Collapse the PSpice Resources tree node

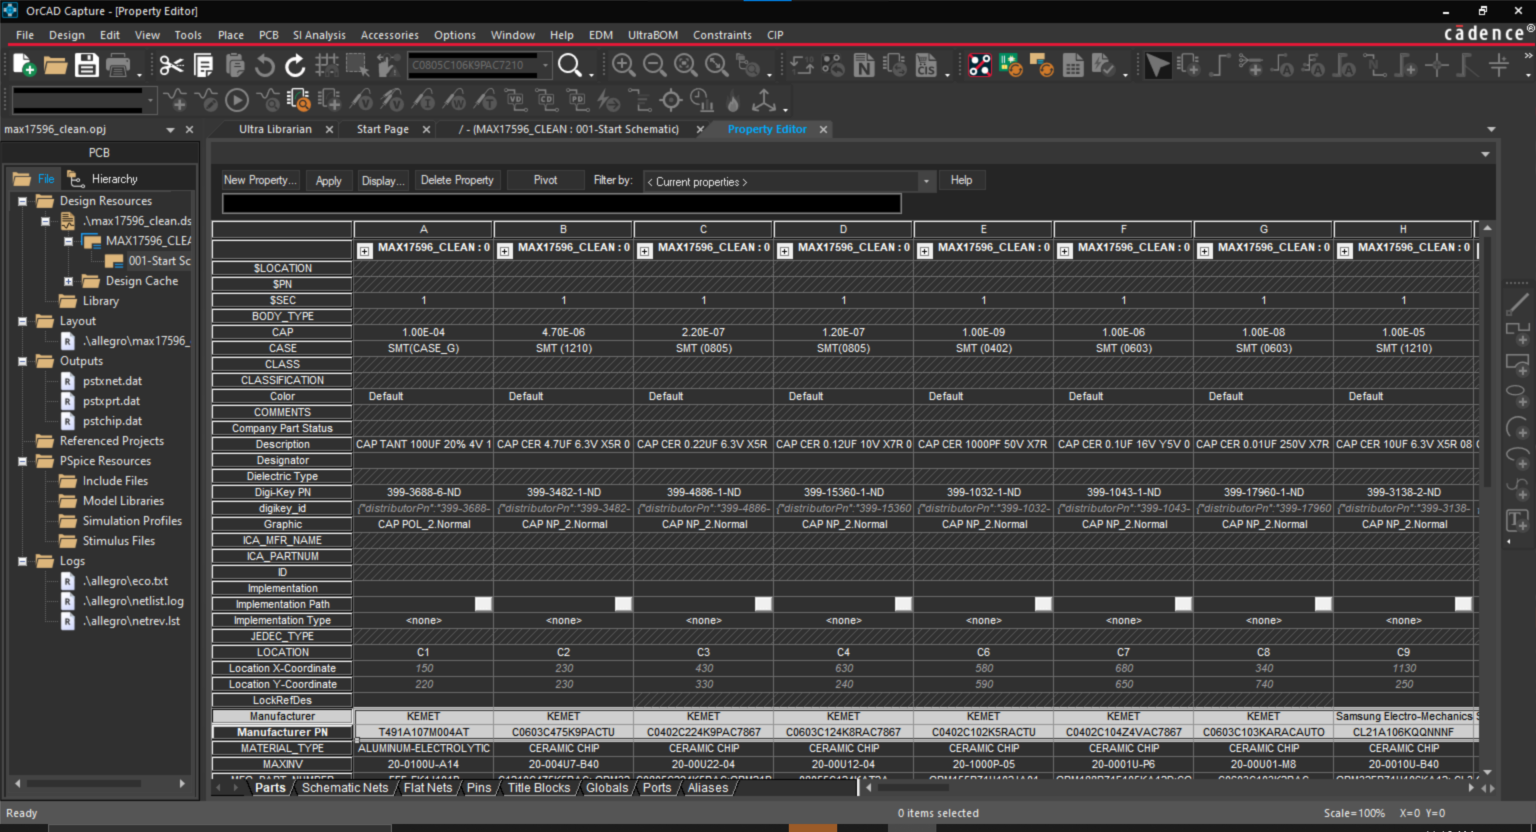coord(22,461)
